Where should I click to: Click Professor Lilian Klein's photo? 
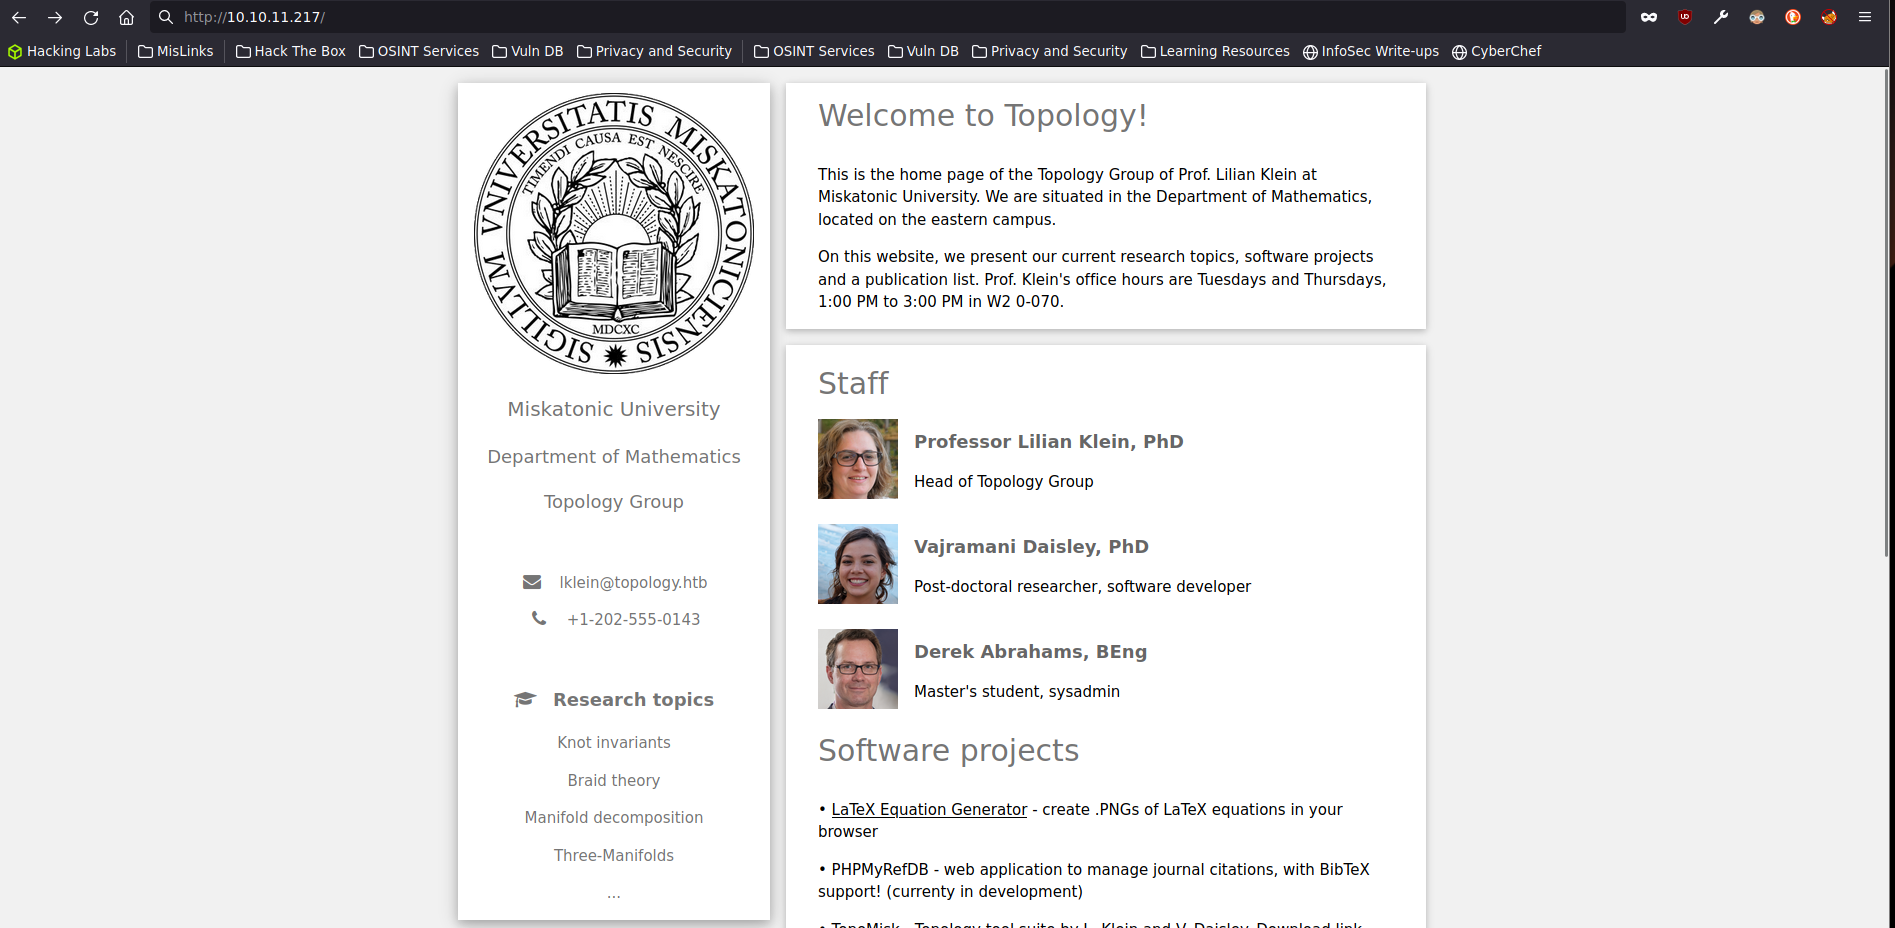858,459
